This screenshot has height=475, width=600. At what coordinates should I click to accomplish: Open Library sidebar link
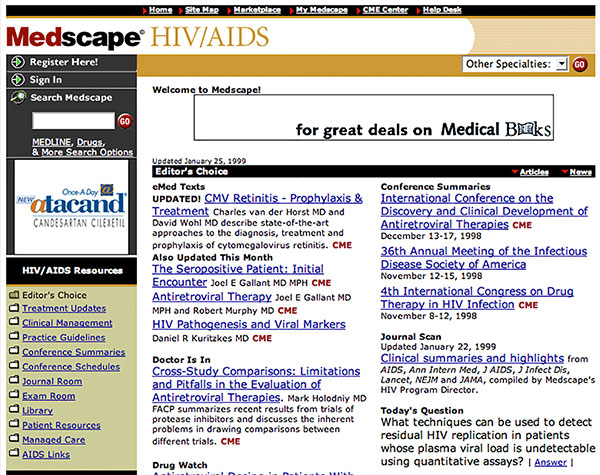[38, 411]
